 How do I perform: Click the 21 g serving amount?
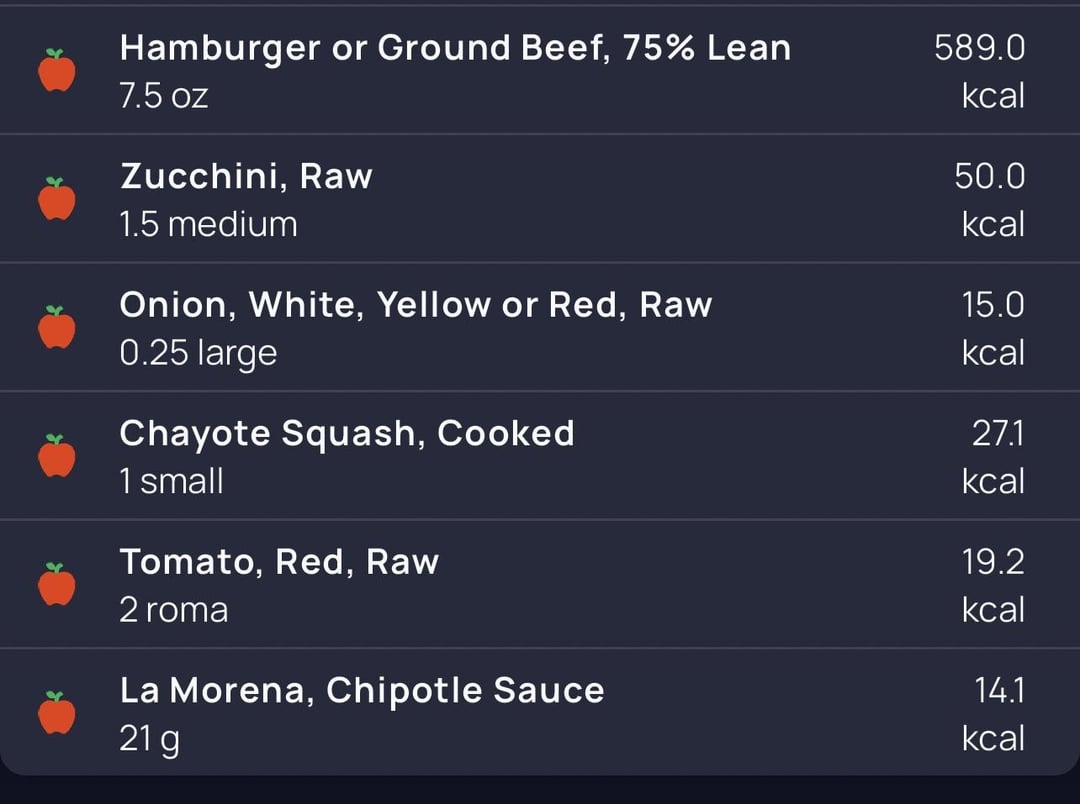point(150,739)
